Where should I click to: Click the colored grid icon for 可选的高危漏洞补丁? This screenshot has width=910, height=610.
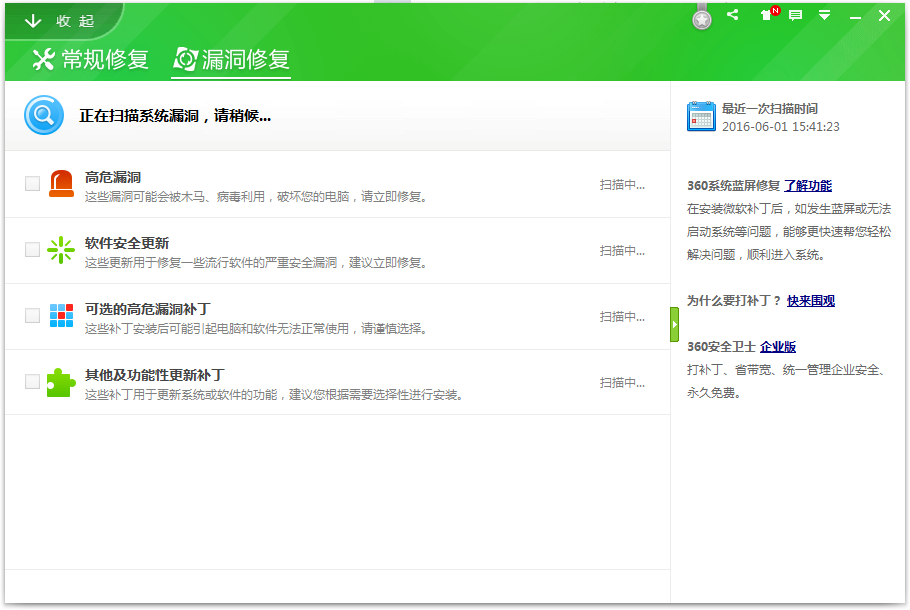point(62,316)
